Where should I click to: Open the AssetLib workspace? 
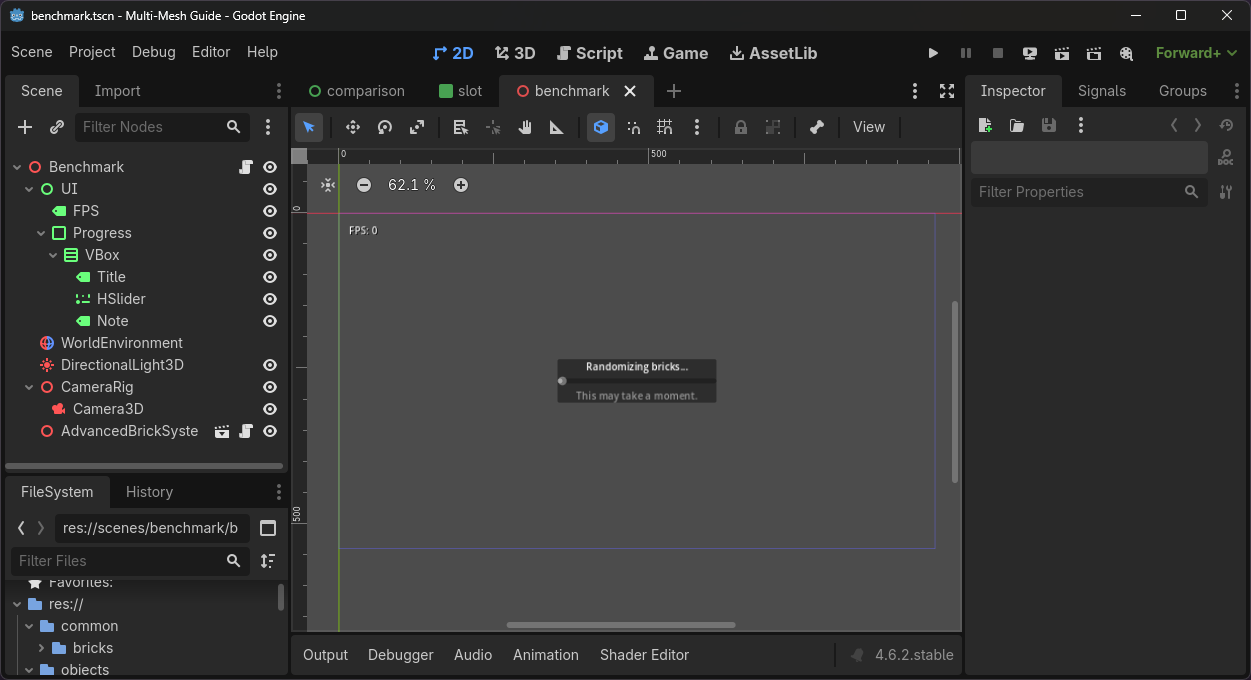[773, 53]
